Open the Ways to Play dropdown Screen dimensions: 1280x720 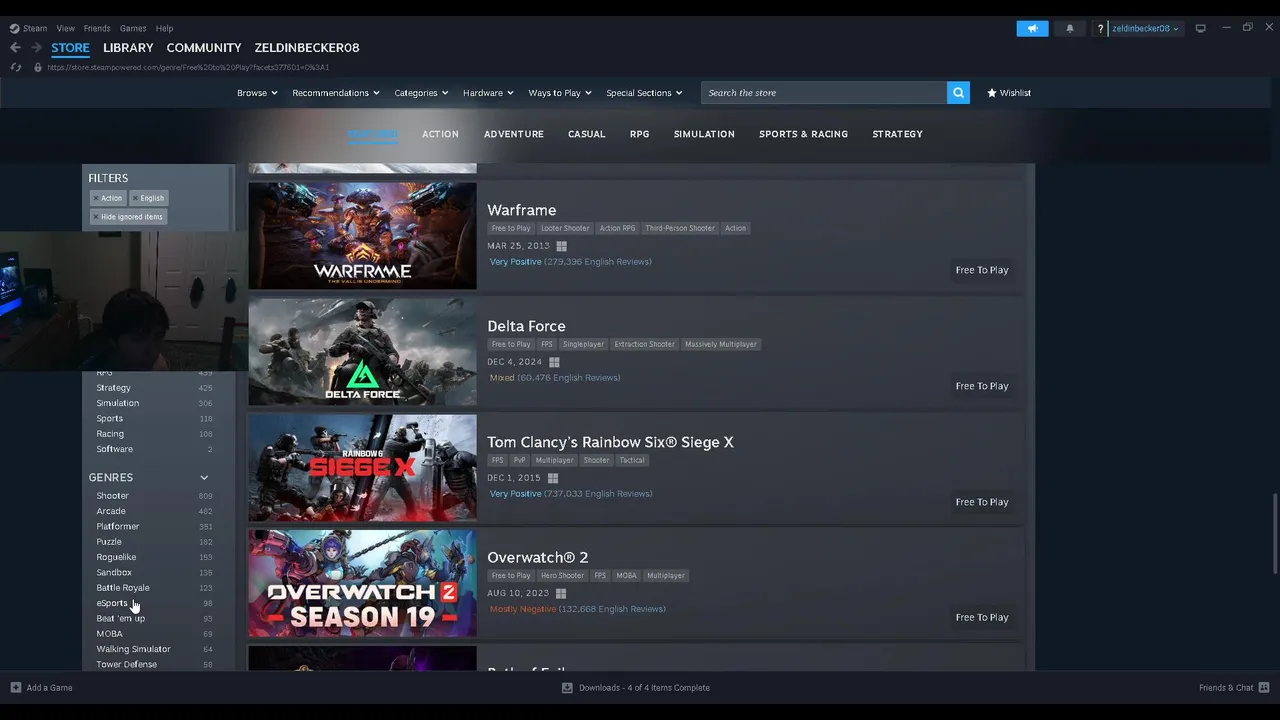point(560,93)
